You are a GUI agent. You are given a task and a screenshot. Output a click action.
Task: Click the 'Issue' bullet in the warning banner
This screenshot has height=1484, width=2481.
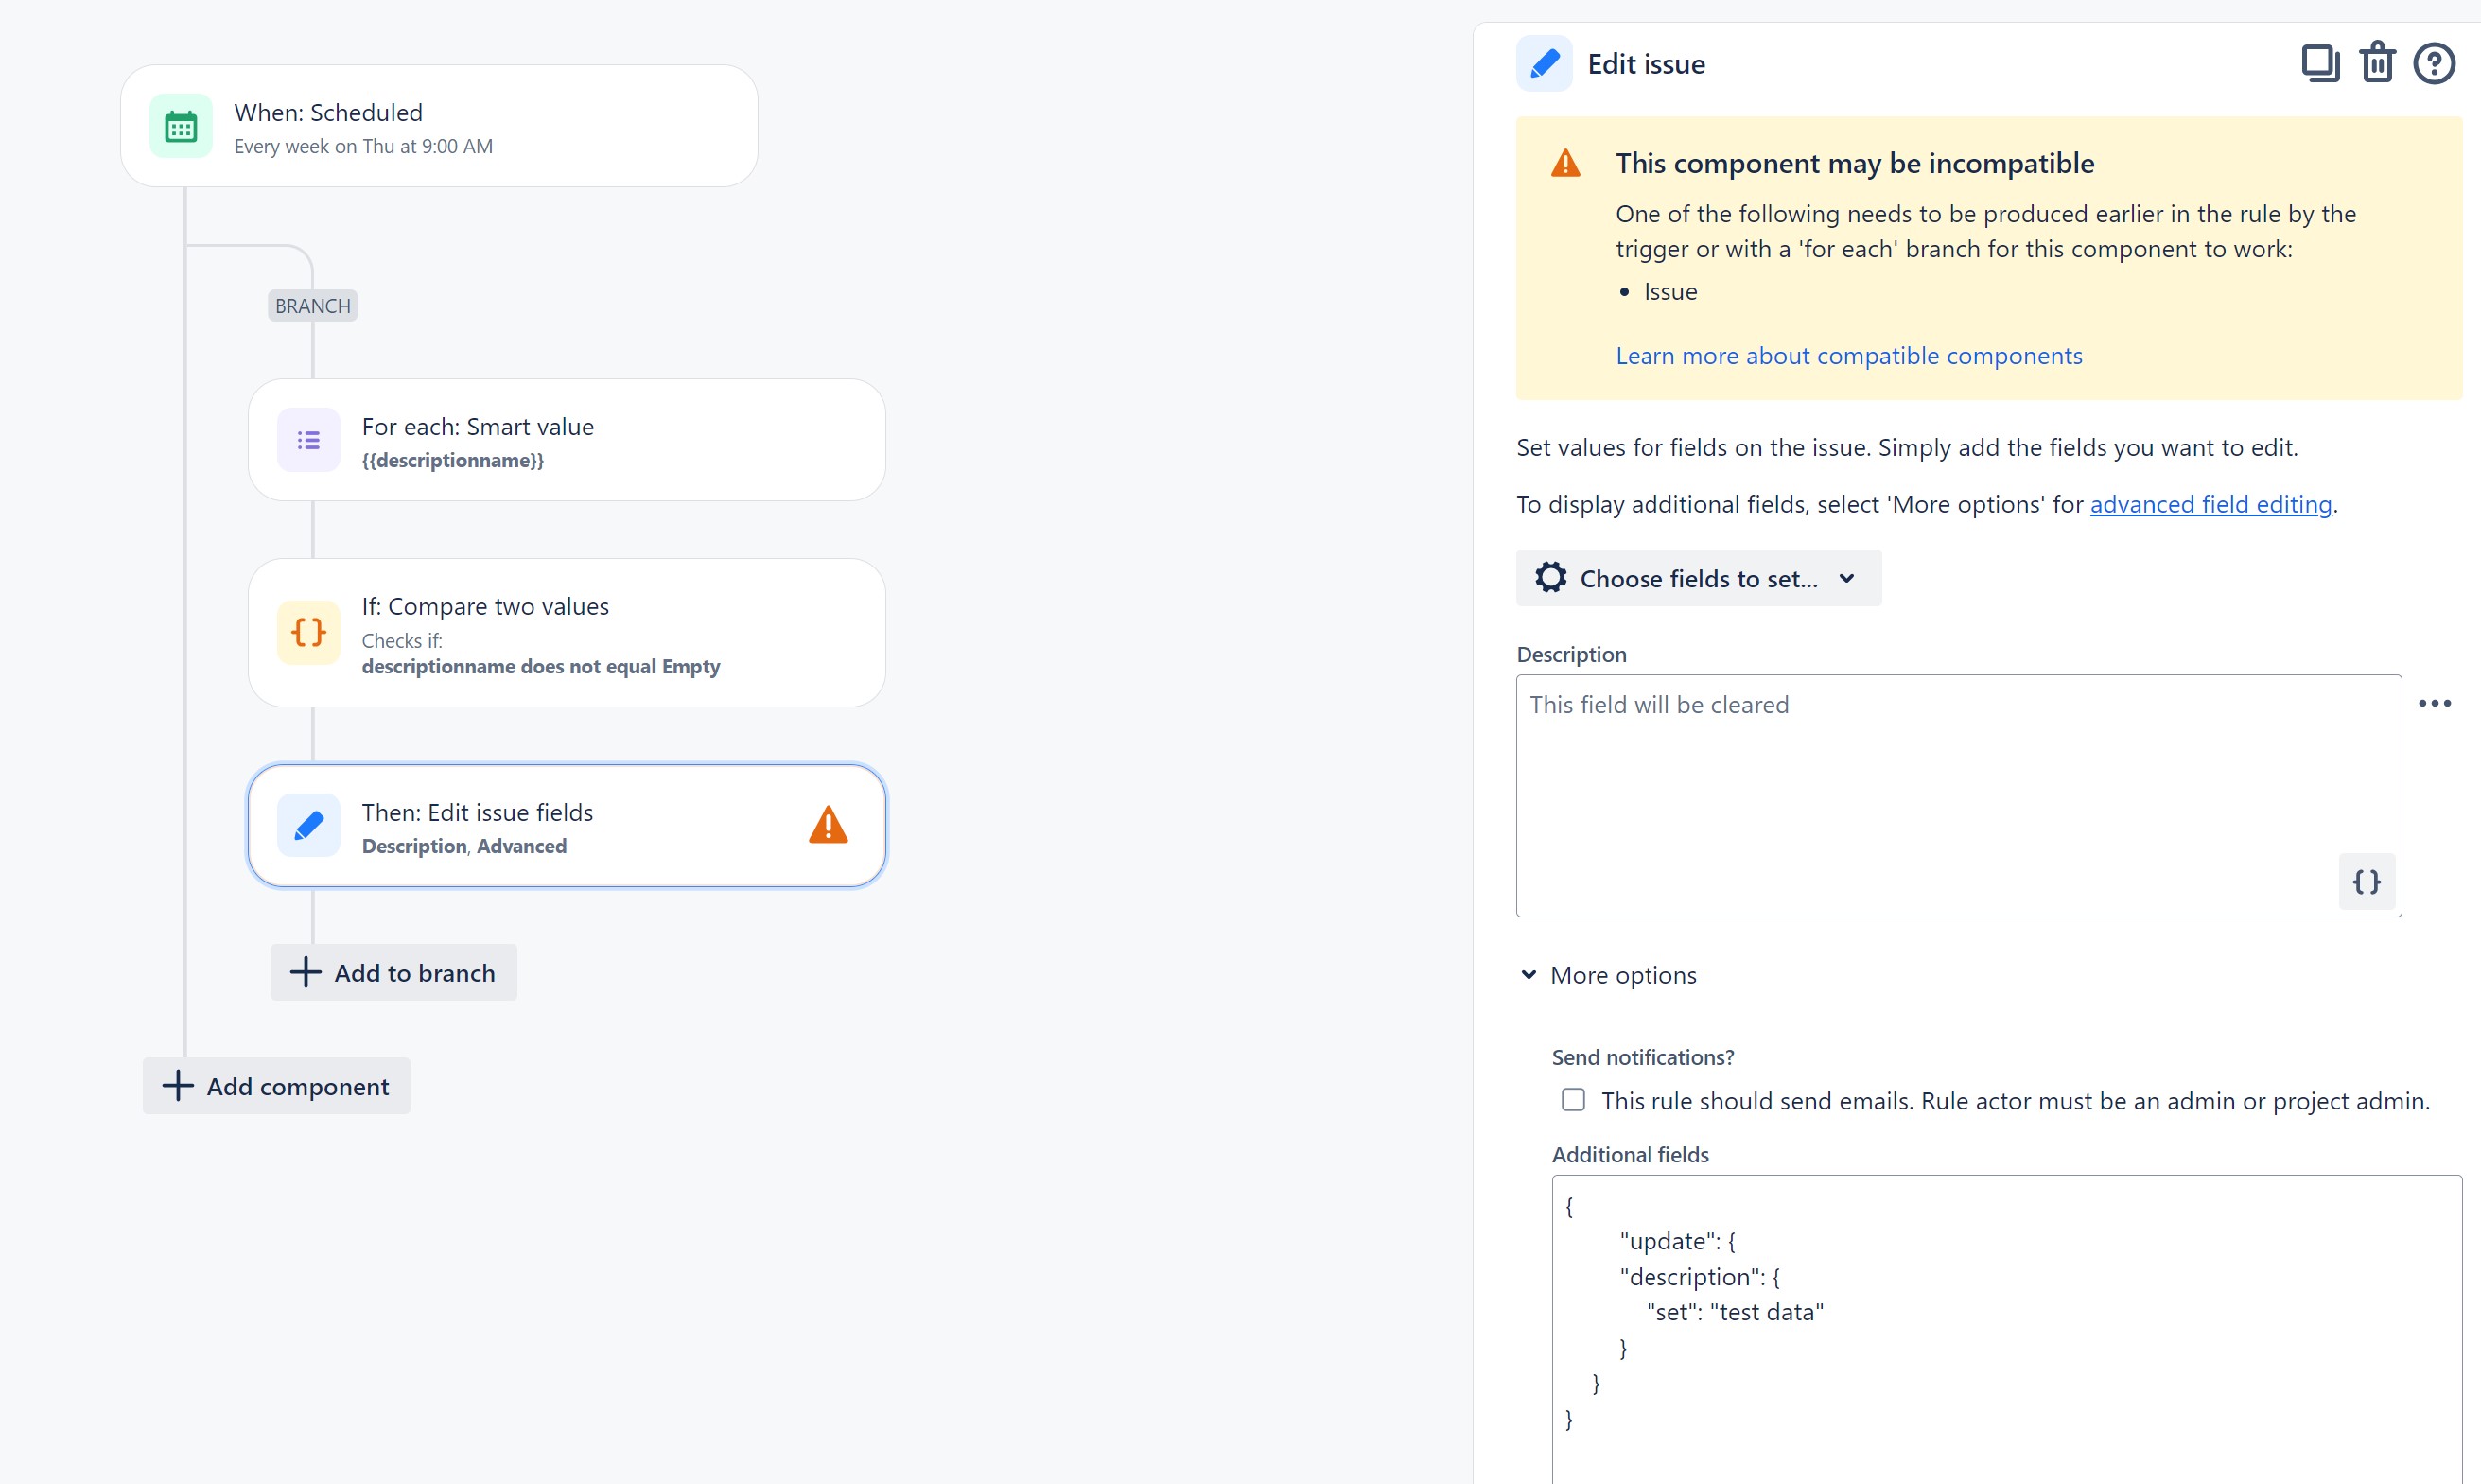point(1670,292)
